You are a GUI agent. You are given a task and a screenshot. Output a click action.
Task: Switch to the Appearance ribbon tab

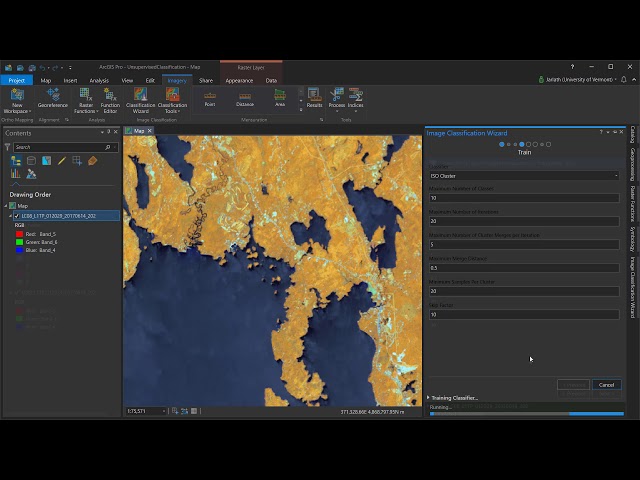239,80
